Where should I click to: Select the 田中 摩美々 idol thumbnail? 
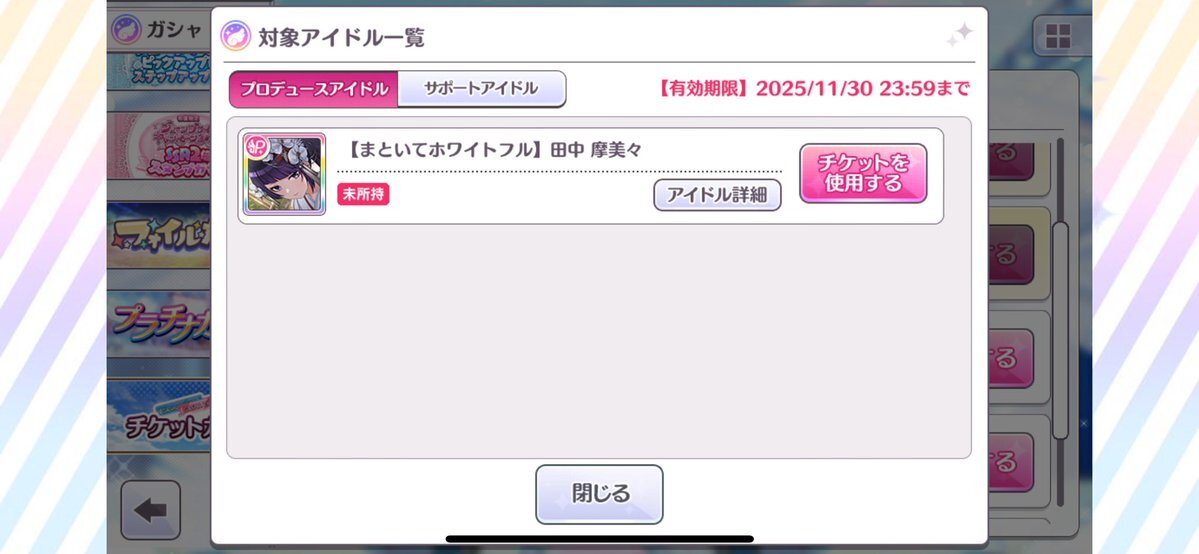point(284,174)
